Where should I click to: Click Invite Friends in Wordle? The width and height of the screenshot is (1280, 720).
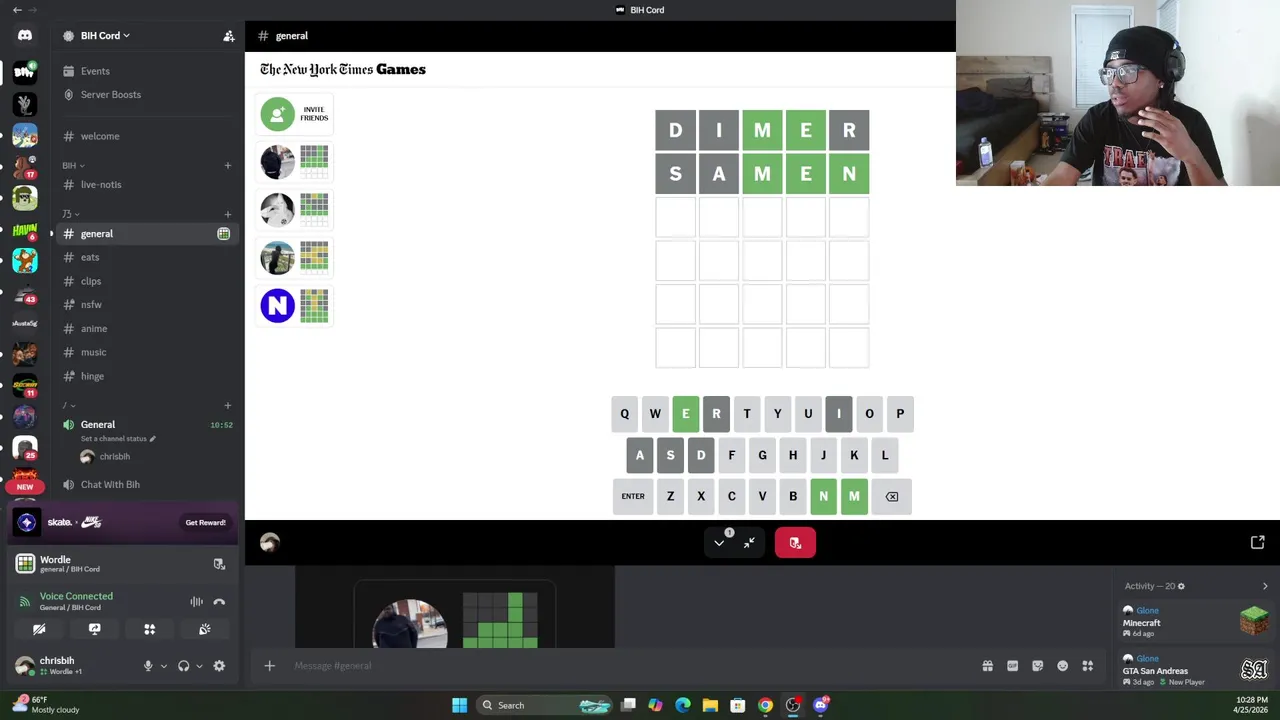pyautogui.click(x=295, y=114)
